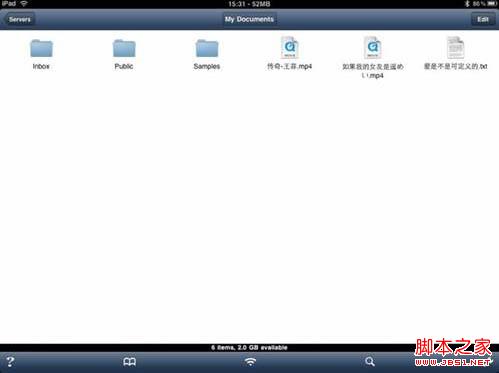Select the Samples label text
Viewport: 499px width, 373px height.
(x=207, y=66)
